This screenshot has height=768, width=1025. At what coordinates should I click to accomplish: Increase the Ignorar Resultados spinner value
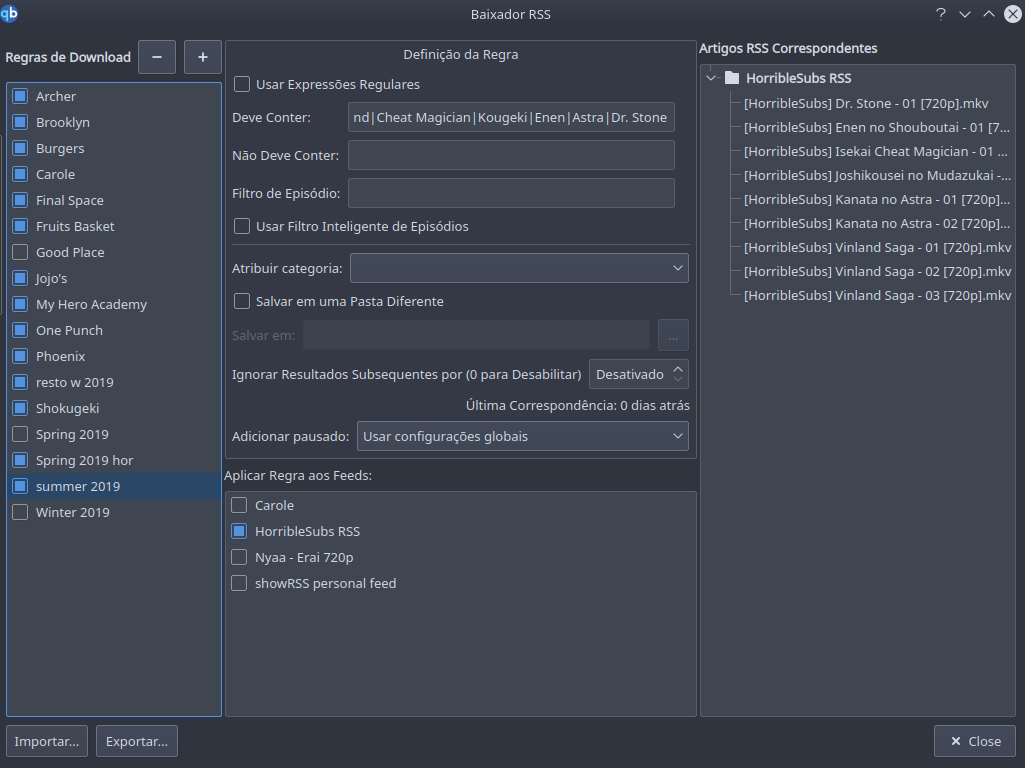pyautogui.click(x=679, y=368)
